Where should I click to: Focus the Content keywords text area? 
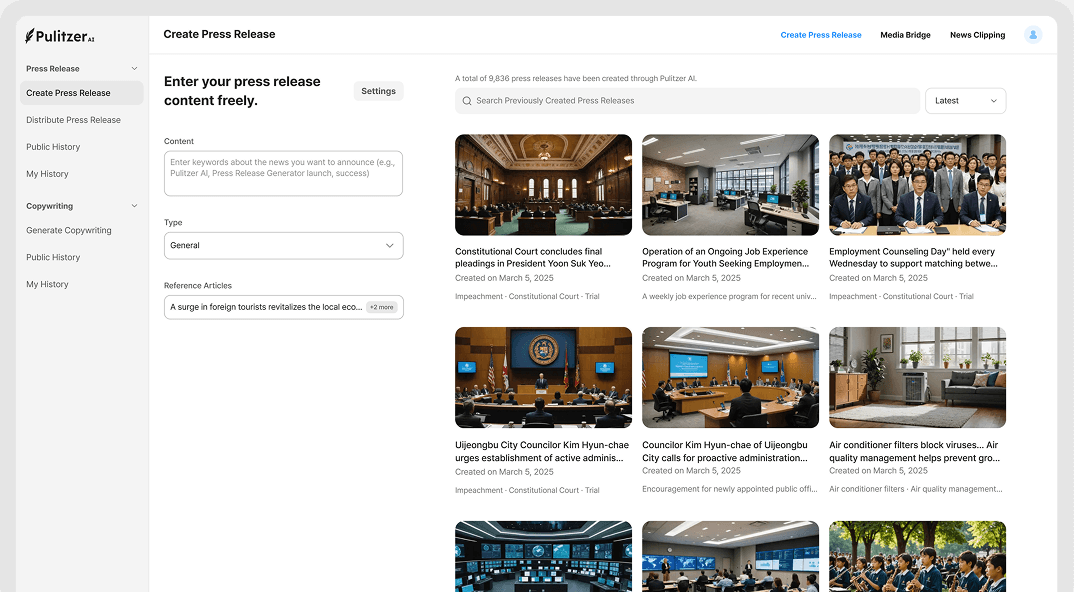tap(284, 173)
